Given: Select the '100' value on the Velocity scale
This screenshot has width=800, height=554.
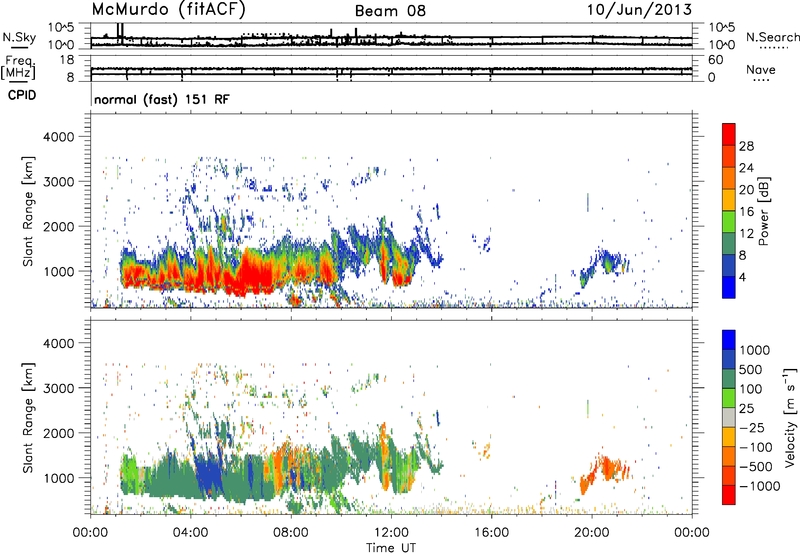Looking at the screenshot, I should coord(753,389).
